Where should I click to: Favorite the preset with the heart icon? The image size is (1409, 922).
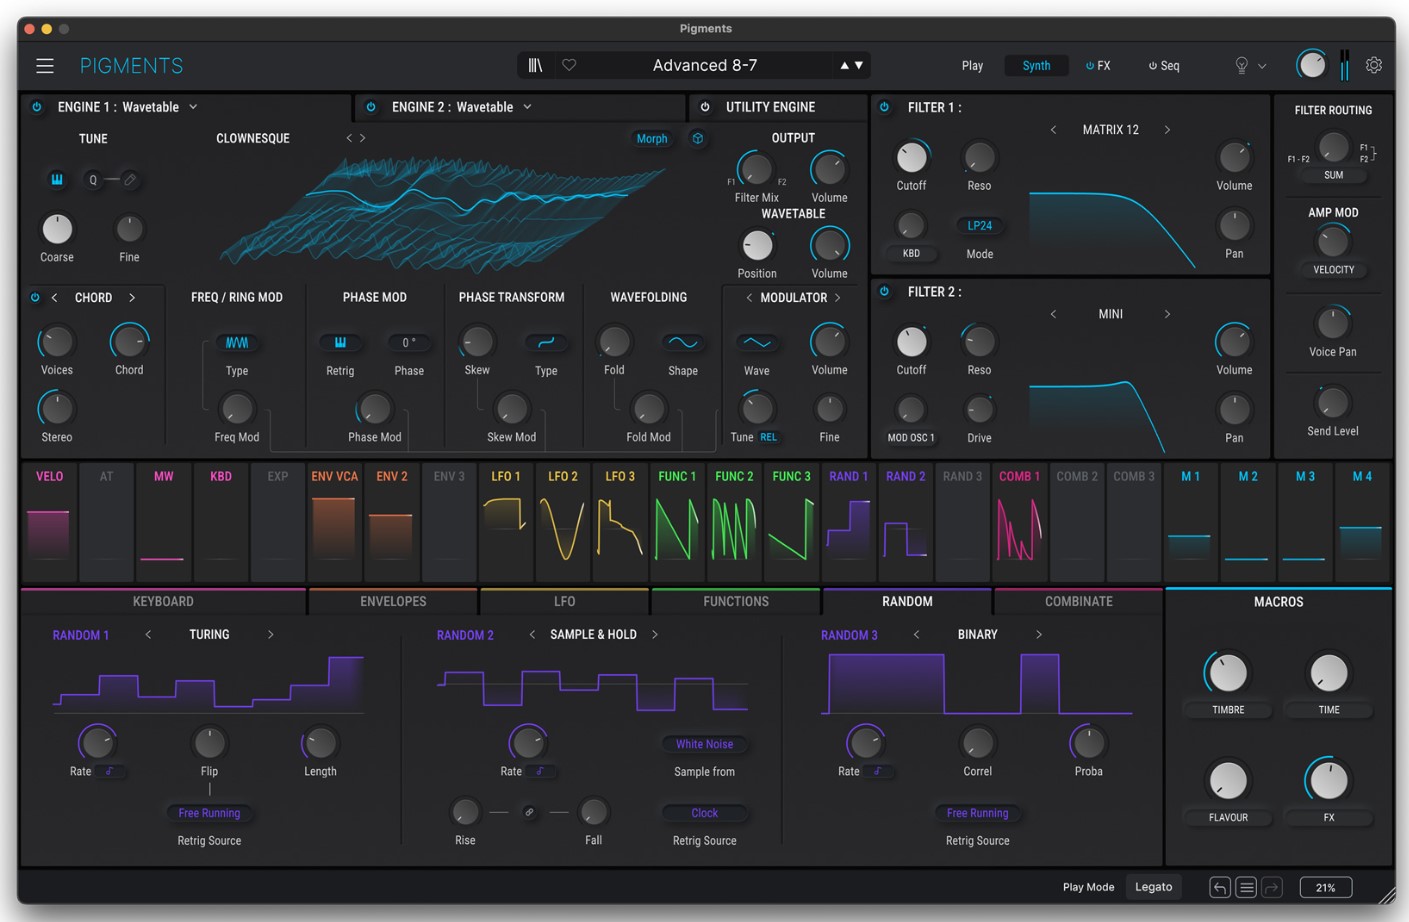pyautogui.click(x=569, y=65)
